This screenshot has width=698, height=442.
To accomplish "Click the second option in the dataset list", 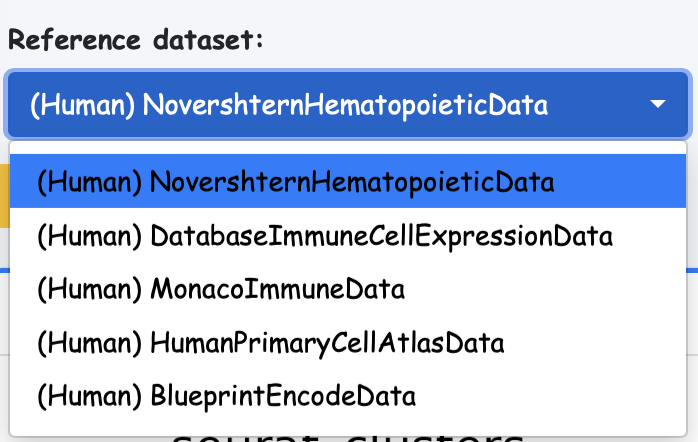I will (x=324, y=236).
